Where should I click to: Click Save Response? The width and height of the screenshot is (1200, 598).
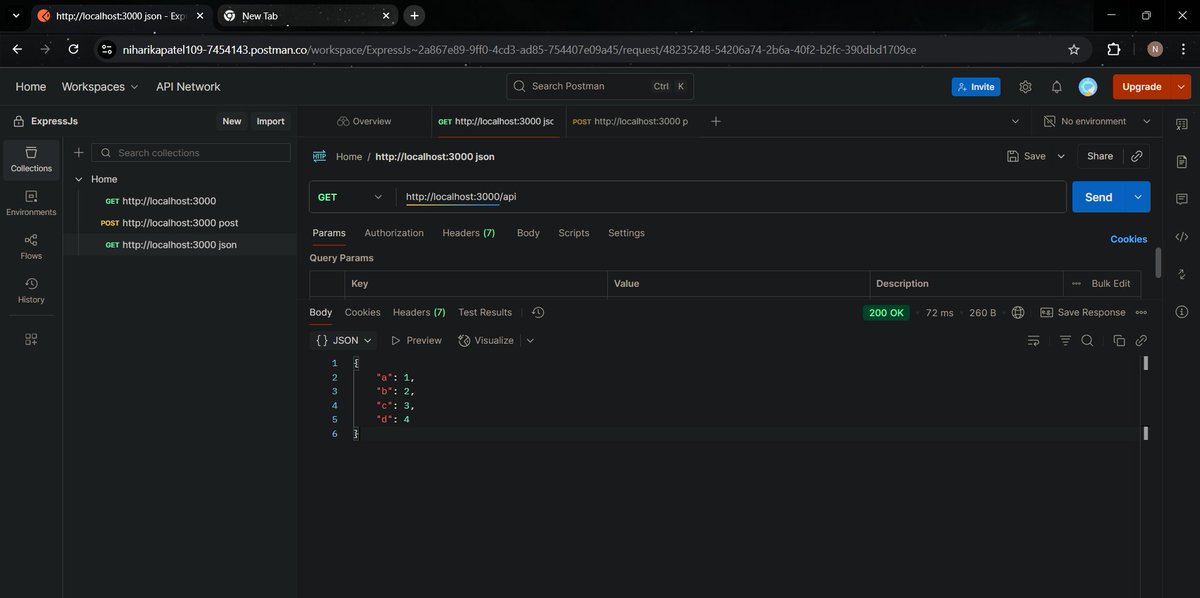(x=1083, y=313)
